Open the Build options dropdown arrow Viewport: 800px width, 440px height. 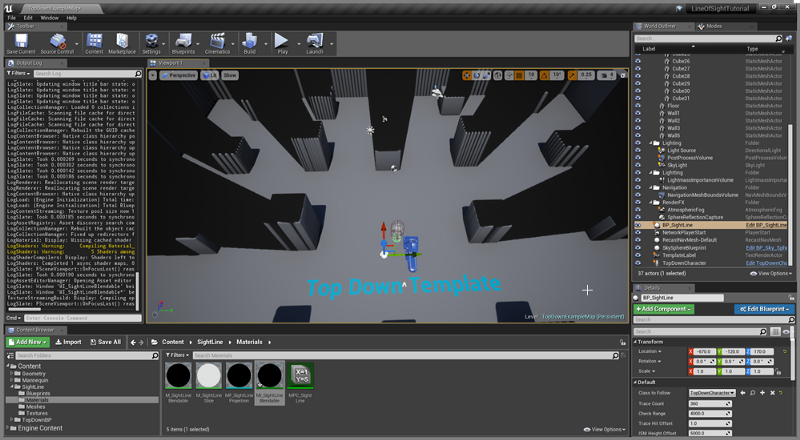coord(265,44)
